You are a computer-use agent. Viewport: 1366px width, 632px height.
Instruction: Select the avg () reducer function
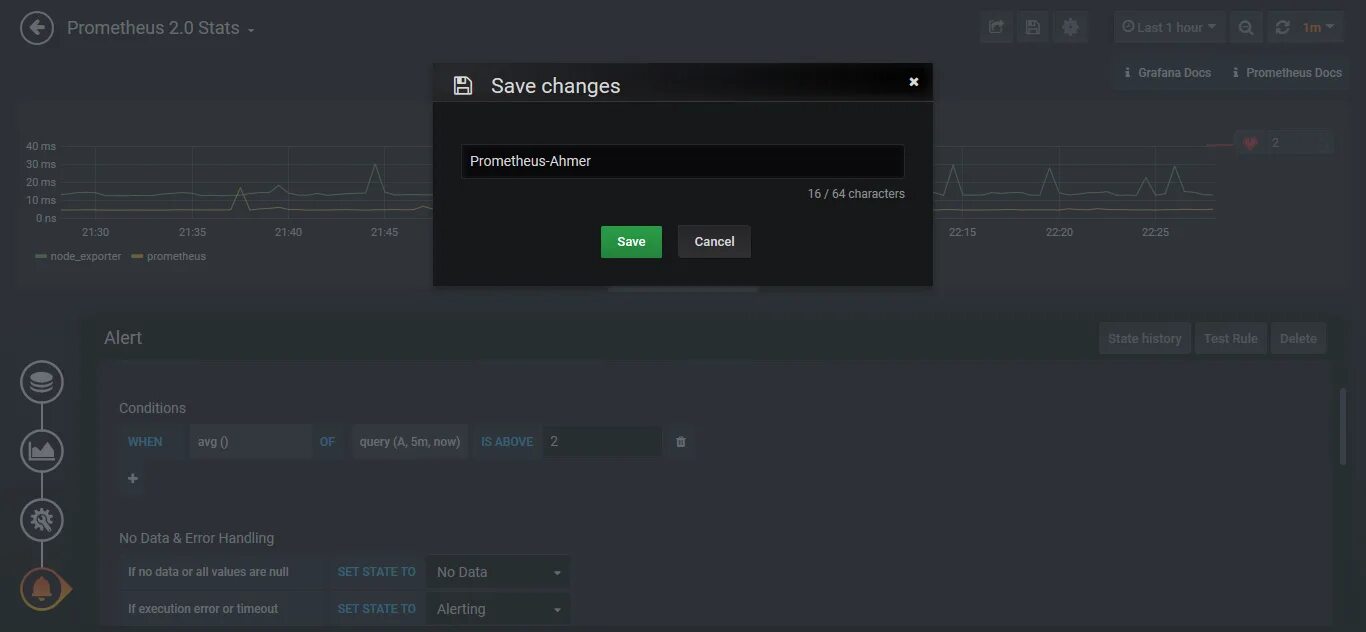tap(250, 442)
